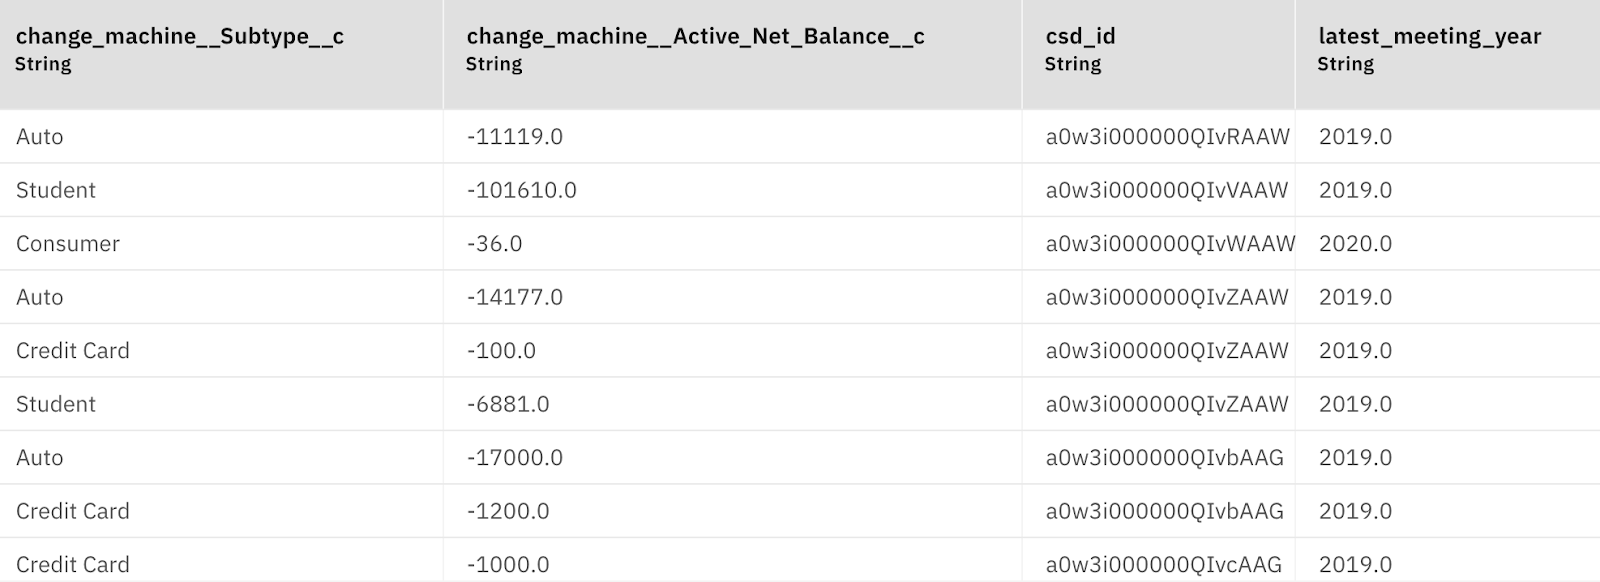Select the csd_id column header
The width and height of the screenshot is (1600, 582).
pyautogui.click(x=1080, y=37)
